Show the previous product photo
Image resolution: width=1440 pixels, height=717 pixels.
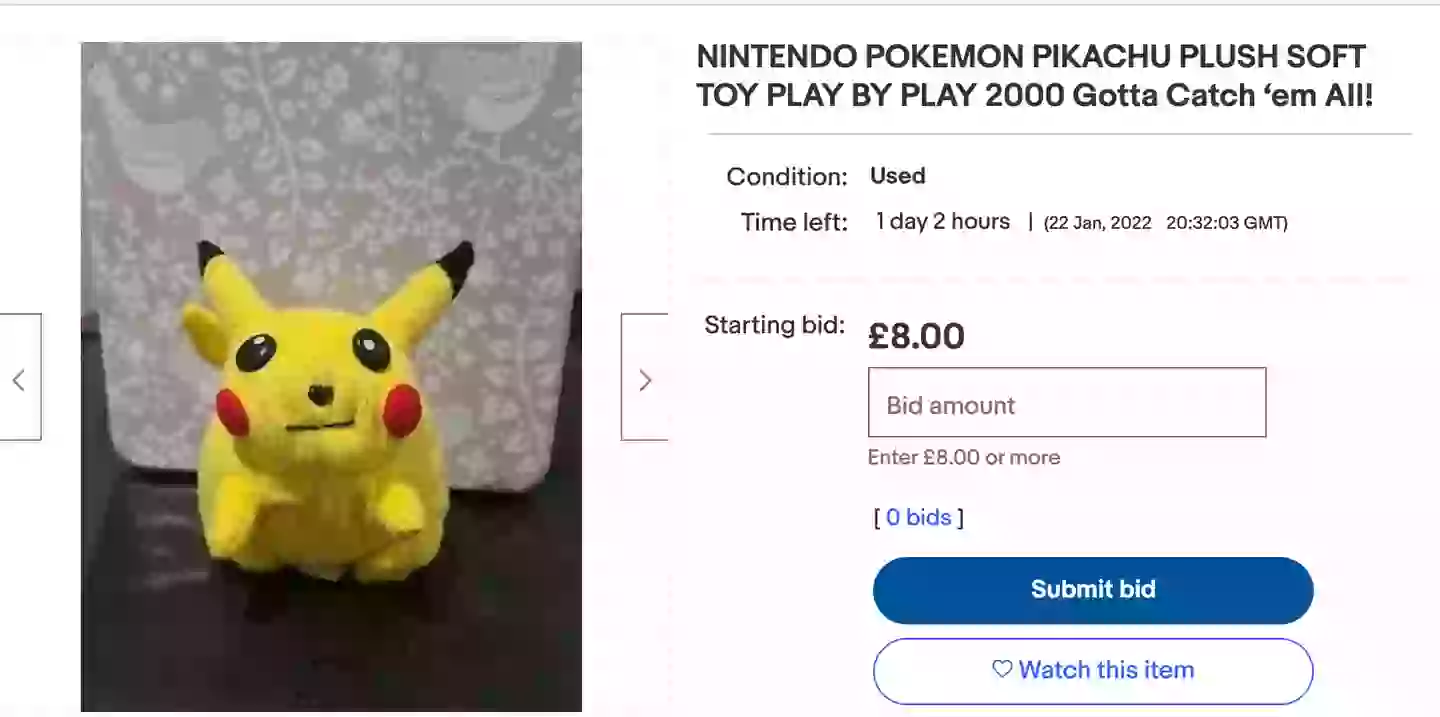19,378
